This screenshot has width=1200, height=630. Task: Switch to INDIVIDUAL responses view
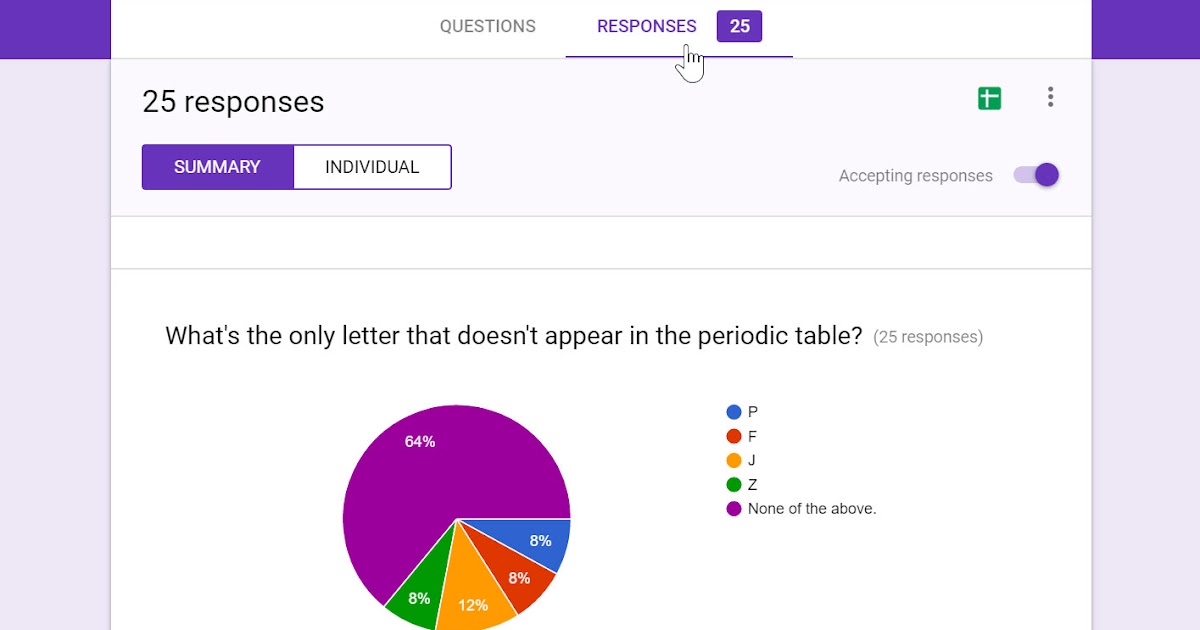(372, 167)
